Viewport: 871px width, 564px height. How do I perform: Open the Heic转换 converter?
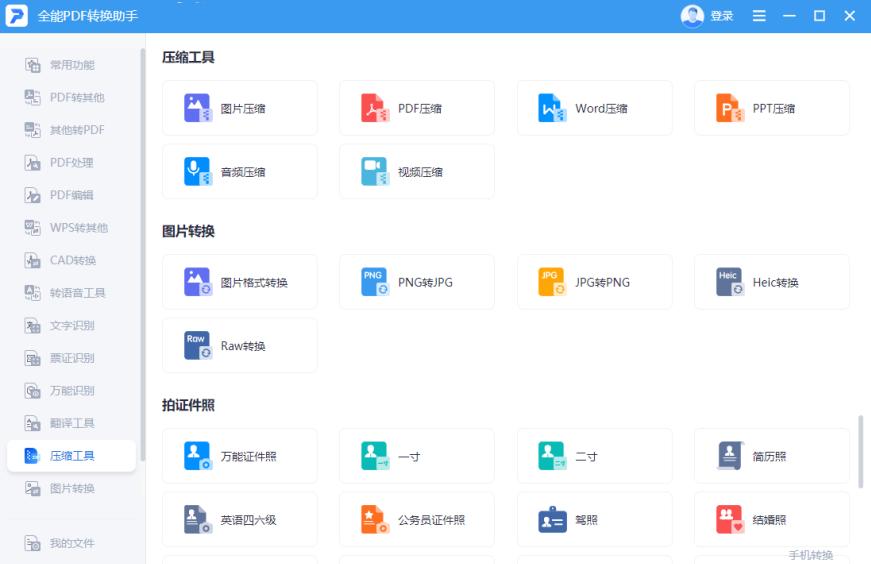tap(771, 282)
